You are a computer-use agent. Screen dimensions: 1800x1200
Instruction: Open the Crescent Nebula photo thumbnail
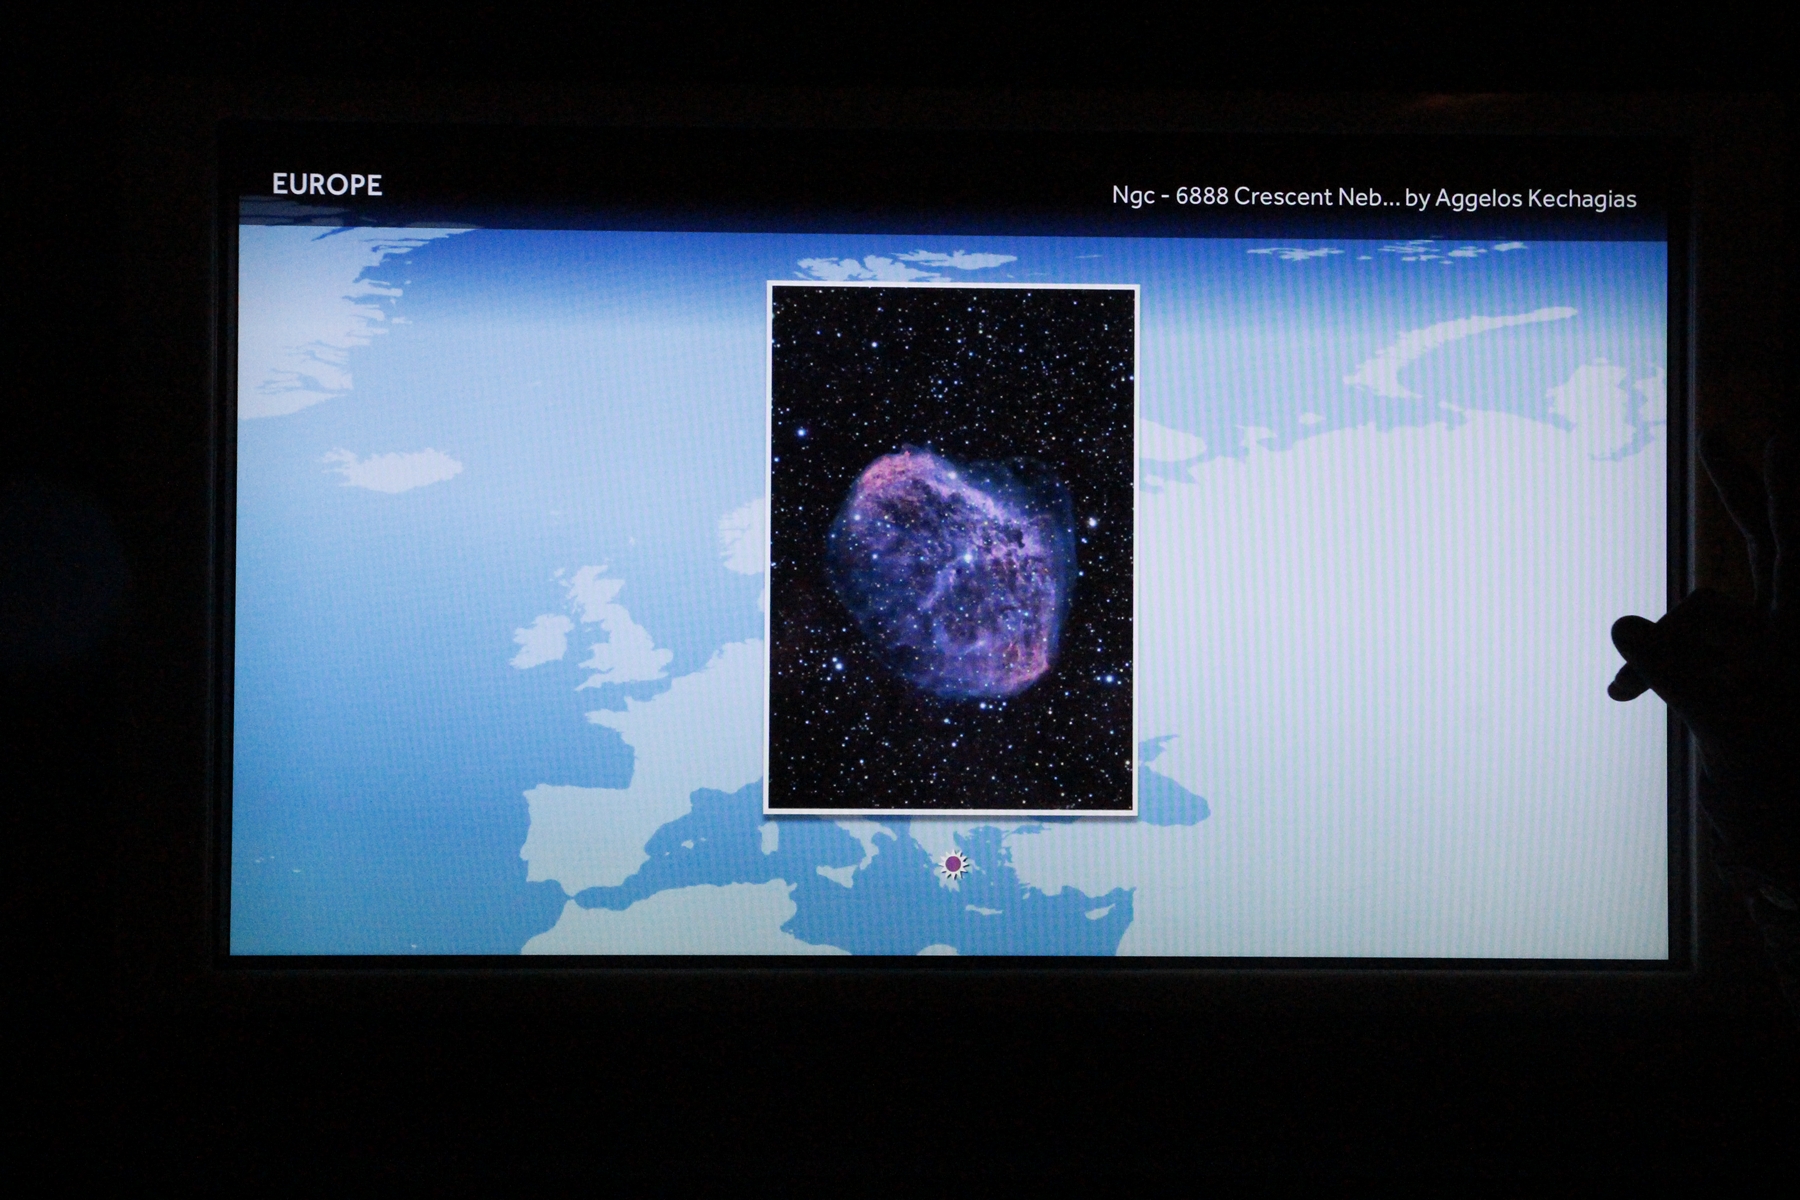point(952,548)
